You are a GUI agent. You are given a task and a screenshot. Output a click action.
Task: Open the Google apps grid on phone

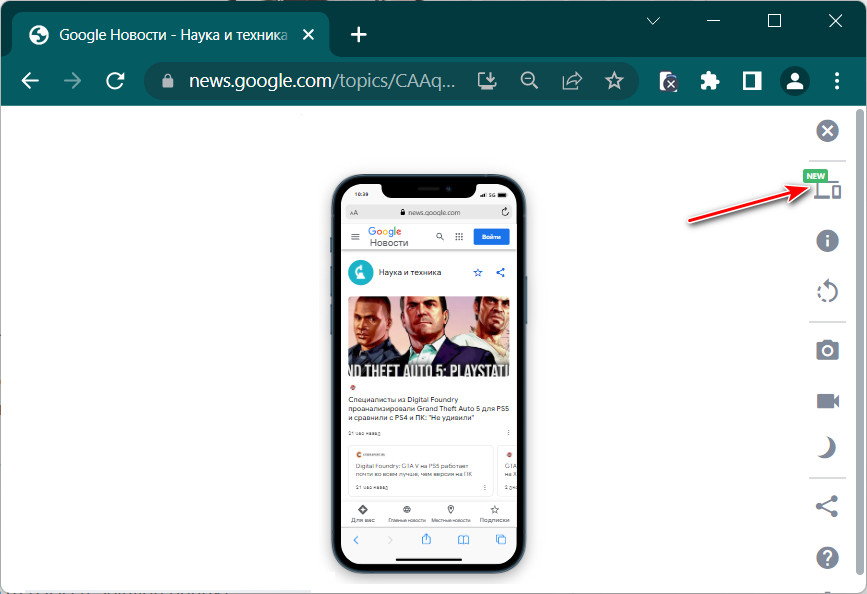(x=459, y=237)
